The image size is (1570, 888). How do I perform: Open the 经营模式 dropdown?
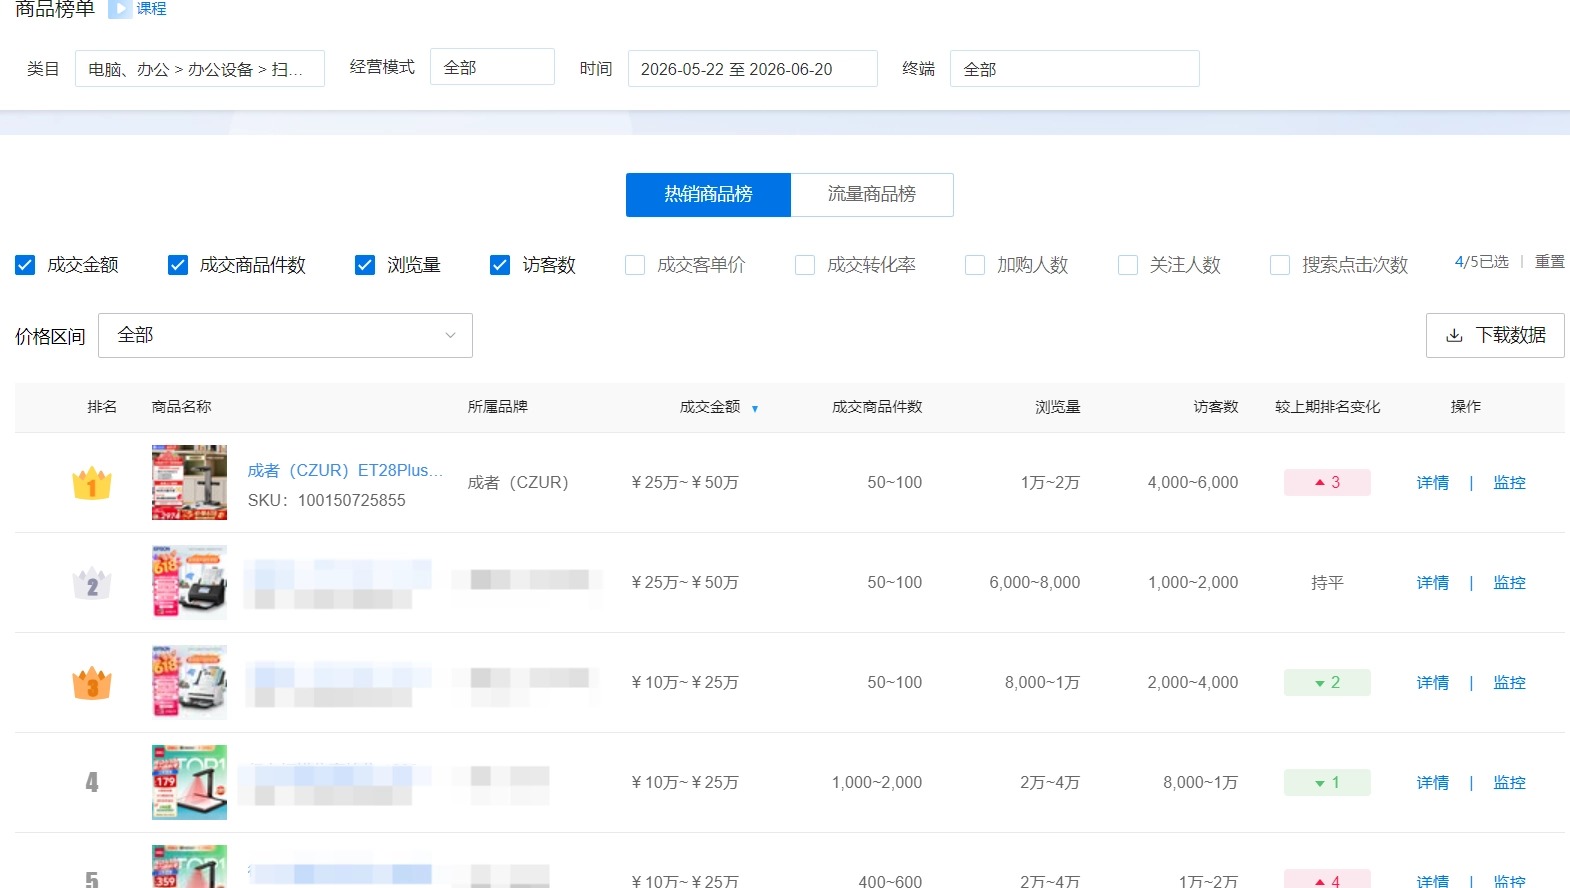pos(492,67)
